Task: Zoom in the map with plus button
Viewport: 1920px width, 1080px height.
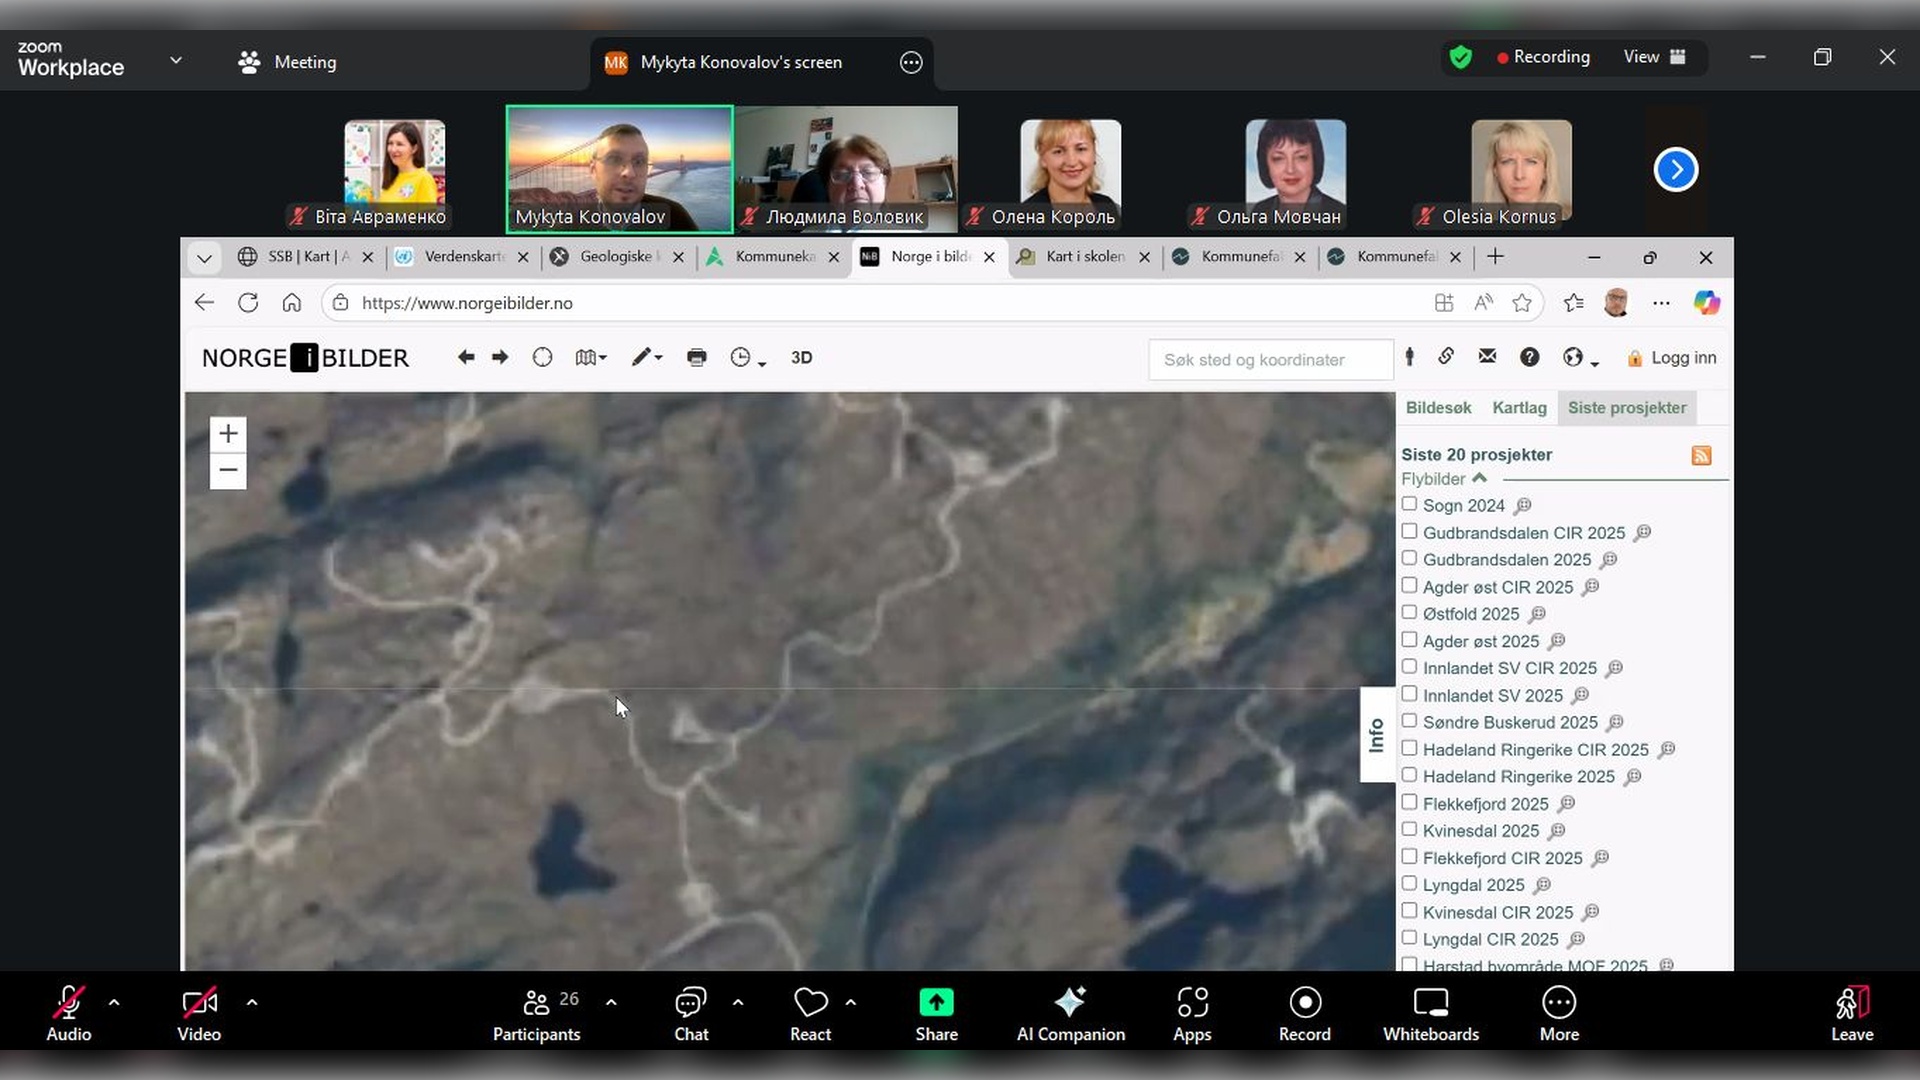Action: click(228, 434)
